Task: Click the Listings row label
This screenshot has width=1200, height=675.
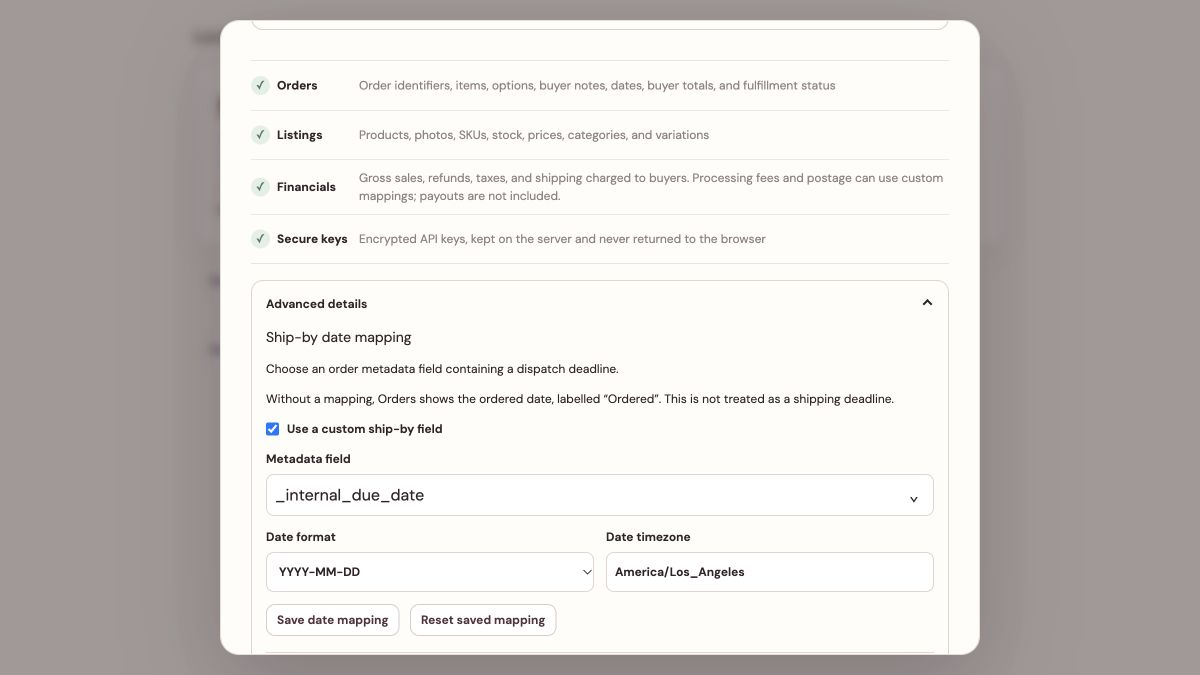Action: [x=300, y=134]
